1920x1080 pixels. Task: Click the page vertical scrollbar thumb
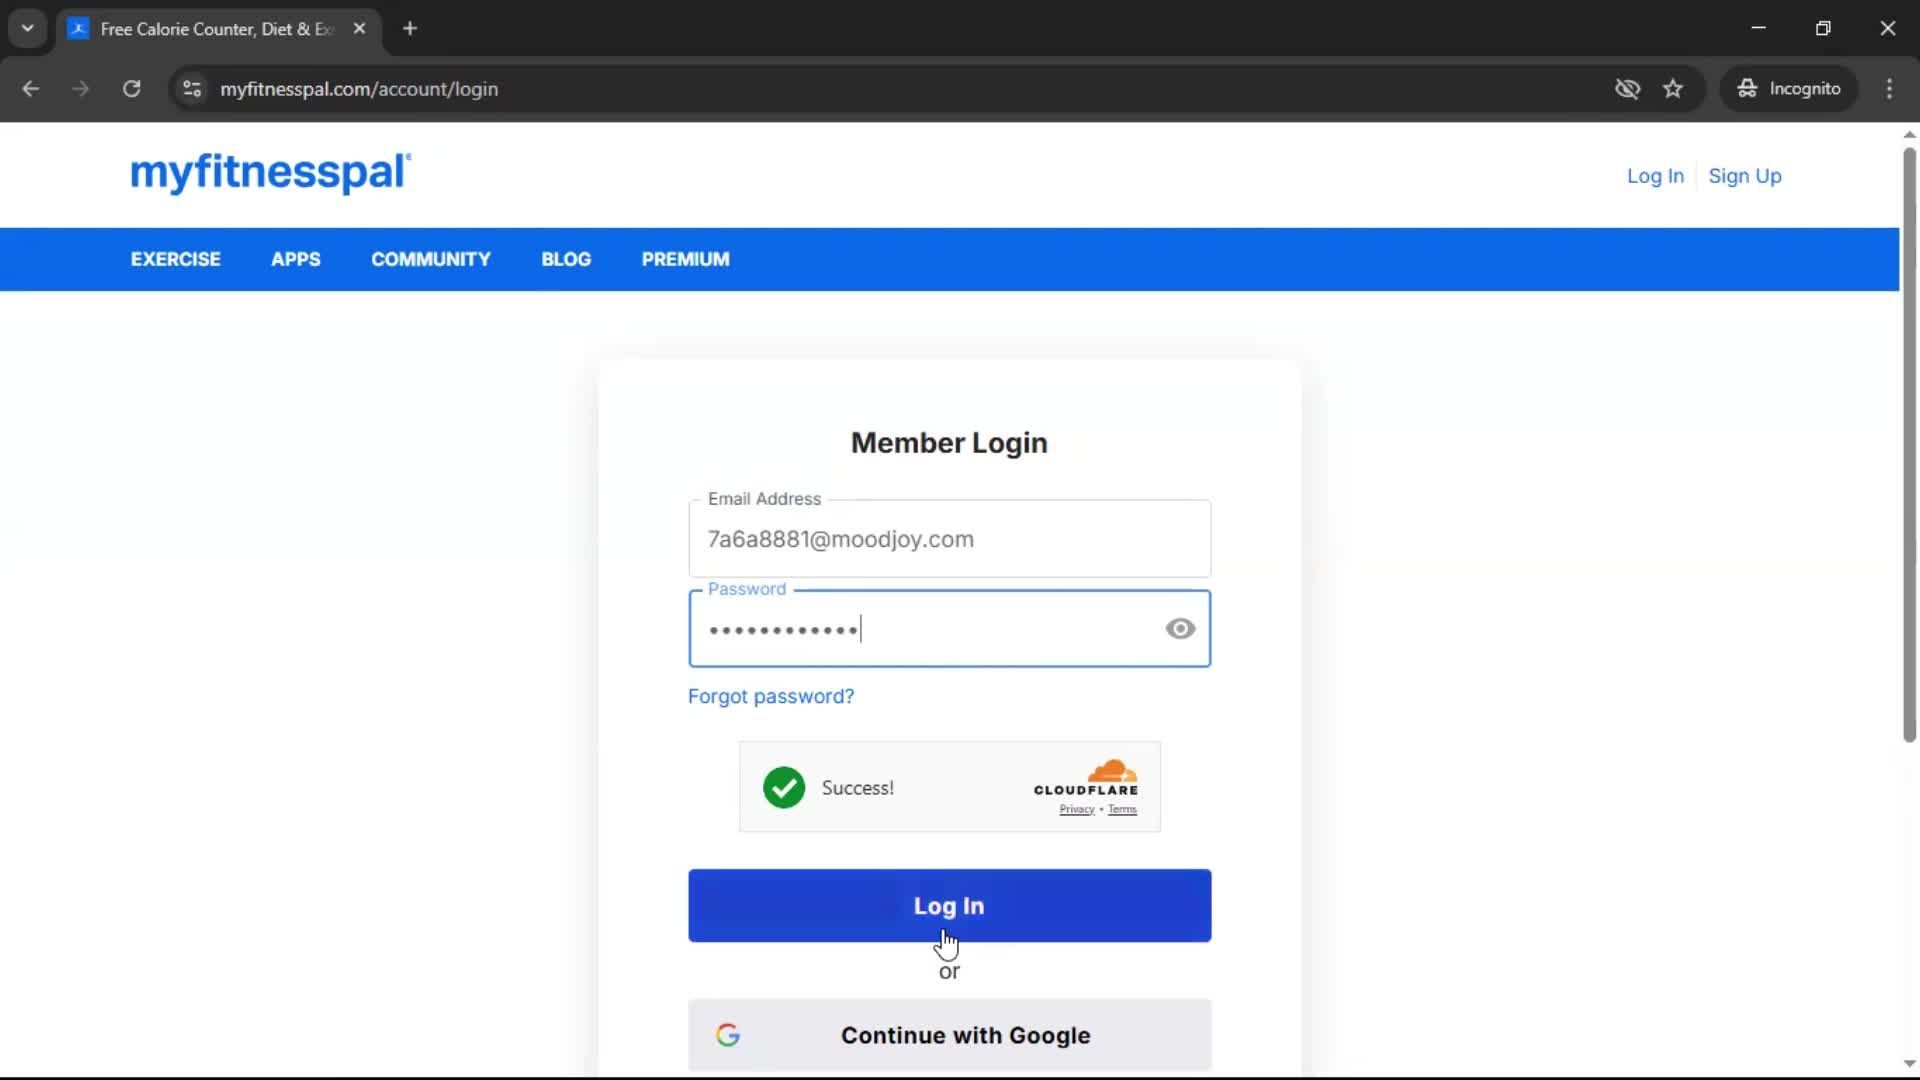(1909, 445)
